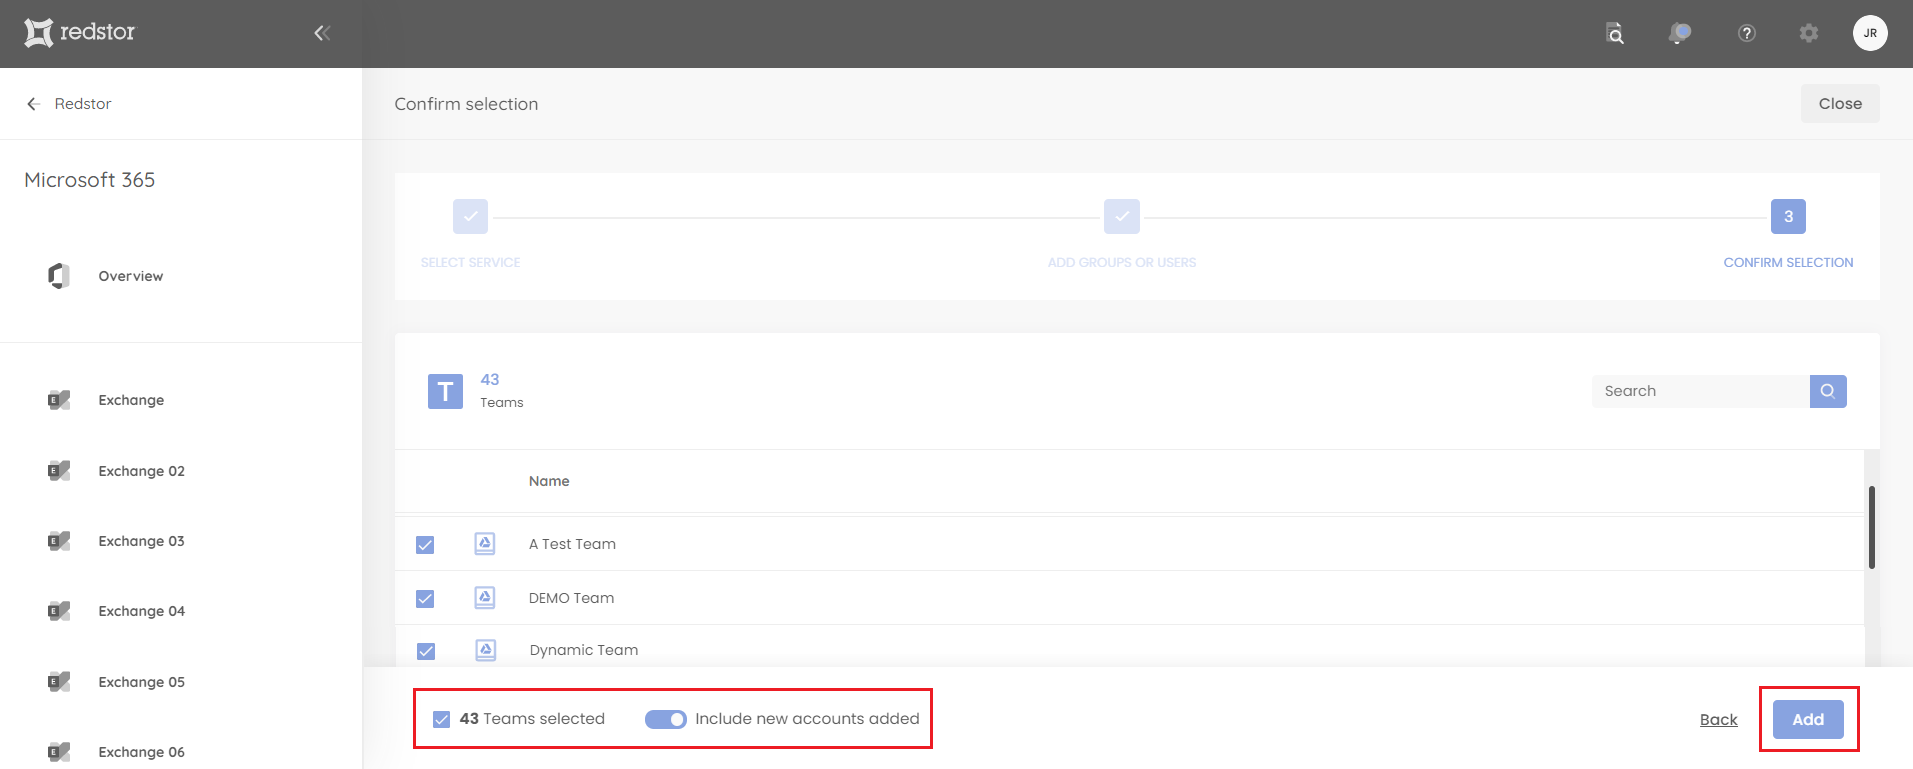Focus the Search input field
This screenshot has width=1913, height=769.
[x=1700, y=391]
